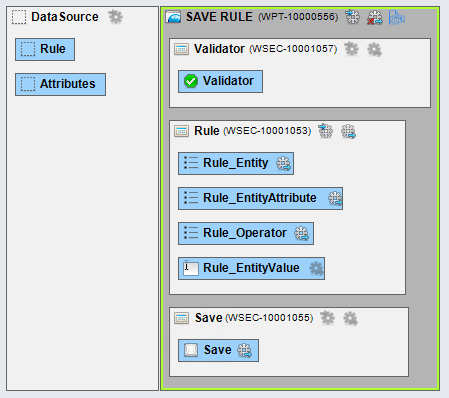Screen dimensions: 449x398
Task: Click the WPT-10000556 identifier text
Action: [x=298, y=17]
